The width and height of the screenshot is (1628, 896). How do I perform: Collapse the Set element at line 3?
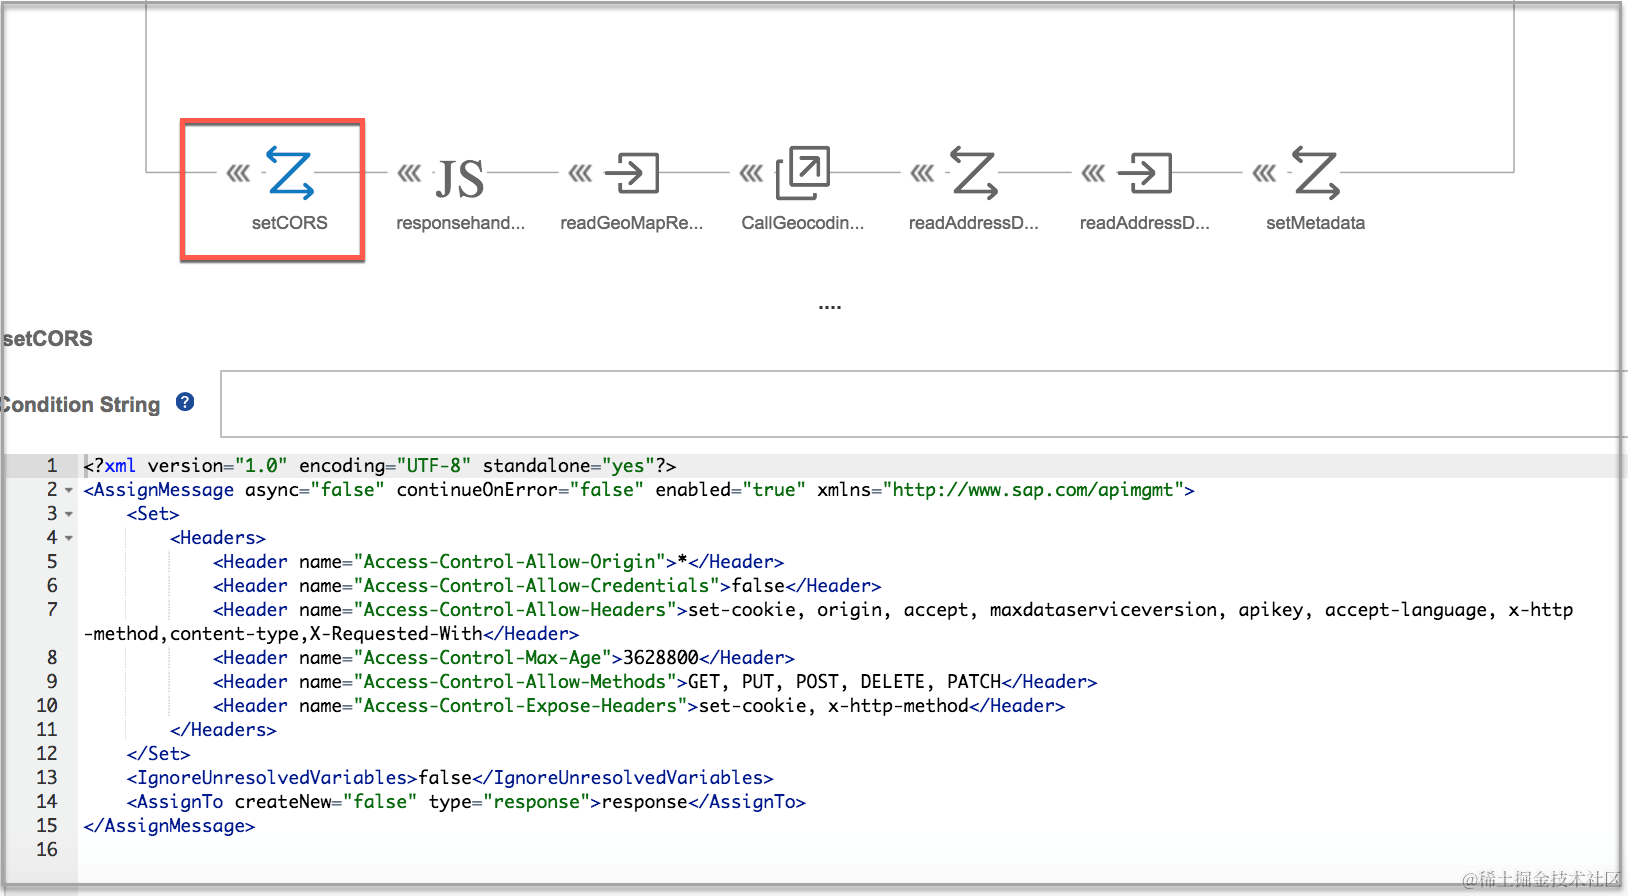coord(69,514)
